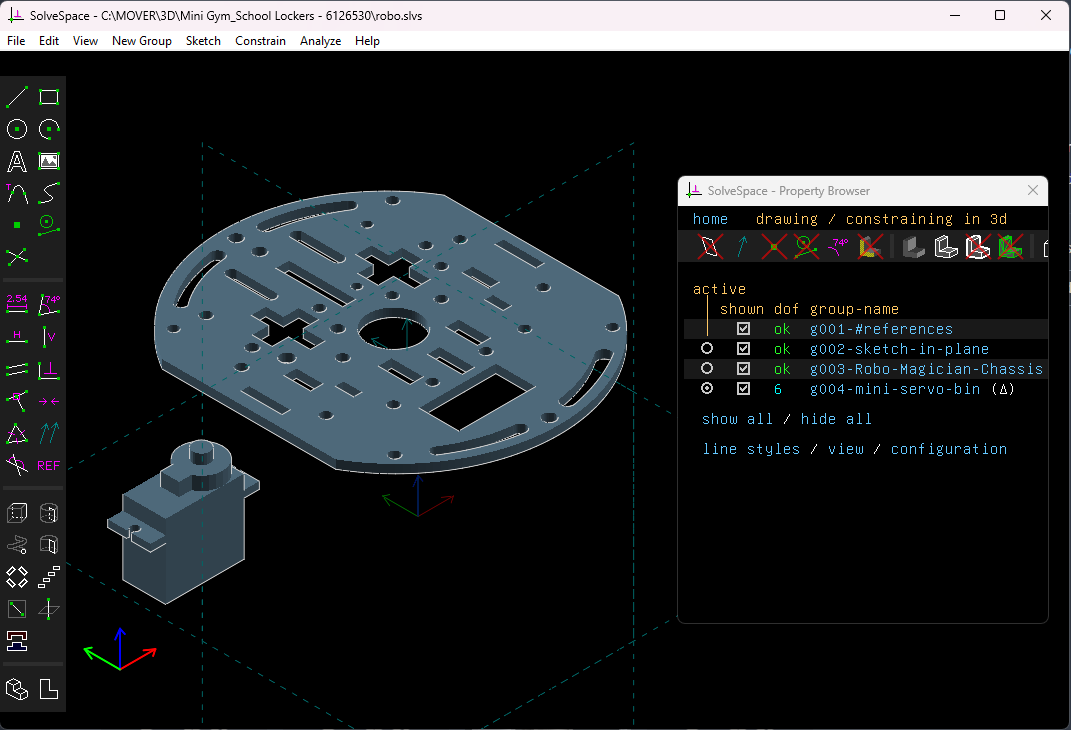The height and width of the screenshot is (730, 1071).
Task: Open the g001-#references group page
Action: (881, 329)
